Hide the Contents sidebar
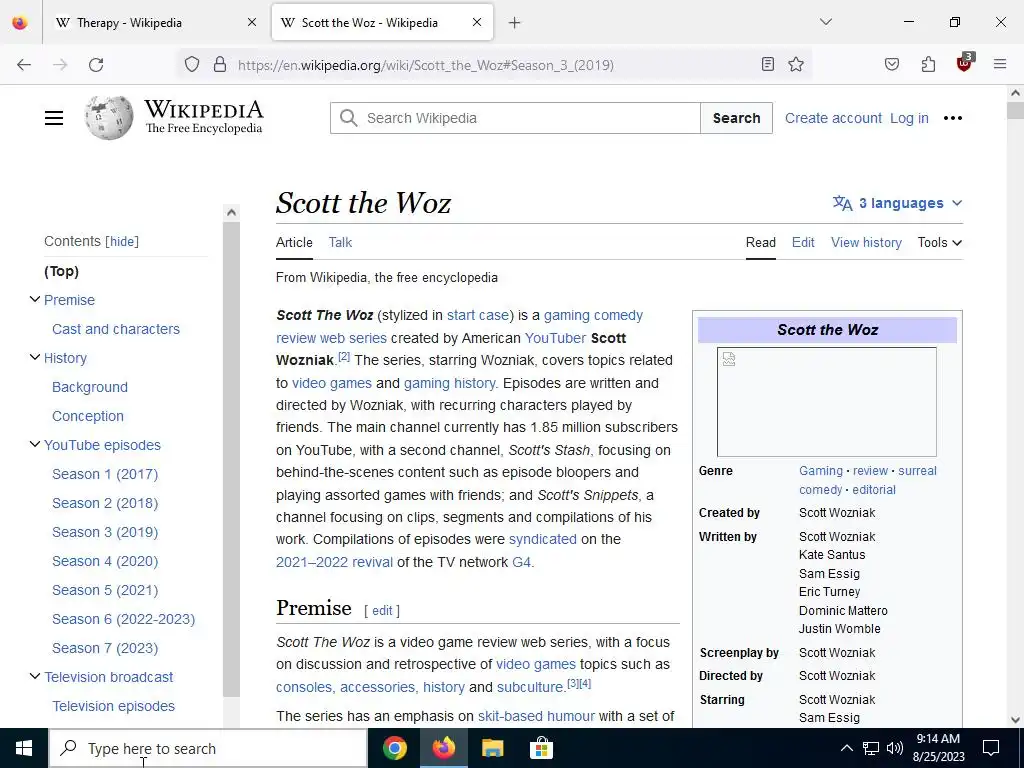Viewport: 1024px width, 768px height. click(x=122, y=242)
